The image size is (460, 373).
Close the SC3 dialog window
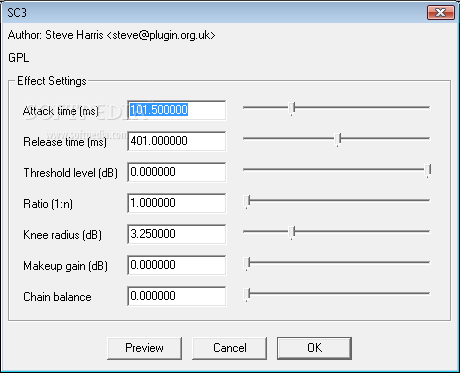point(441,13)
